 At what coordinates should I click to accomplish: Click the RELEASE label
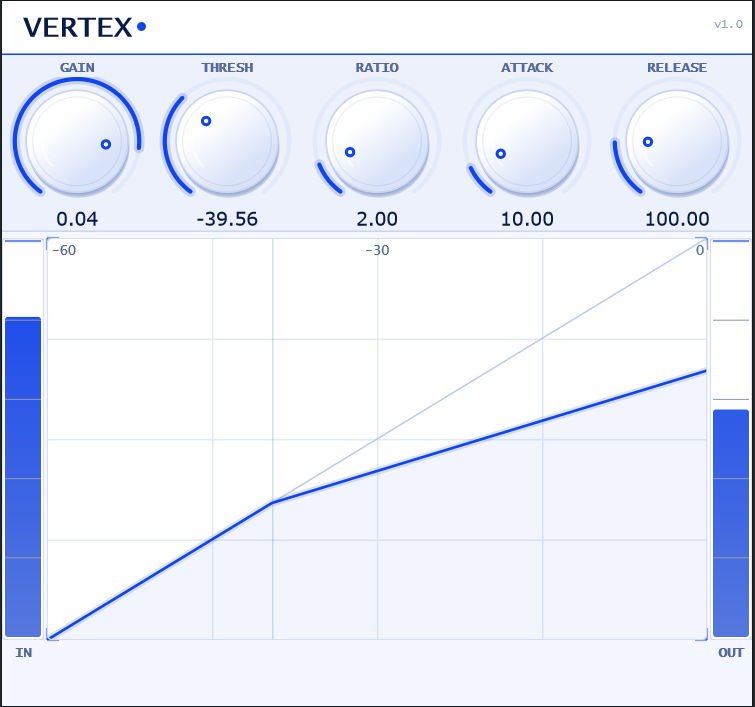pos(677,67)
